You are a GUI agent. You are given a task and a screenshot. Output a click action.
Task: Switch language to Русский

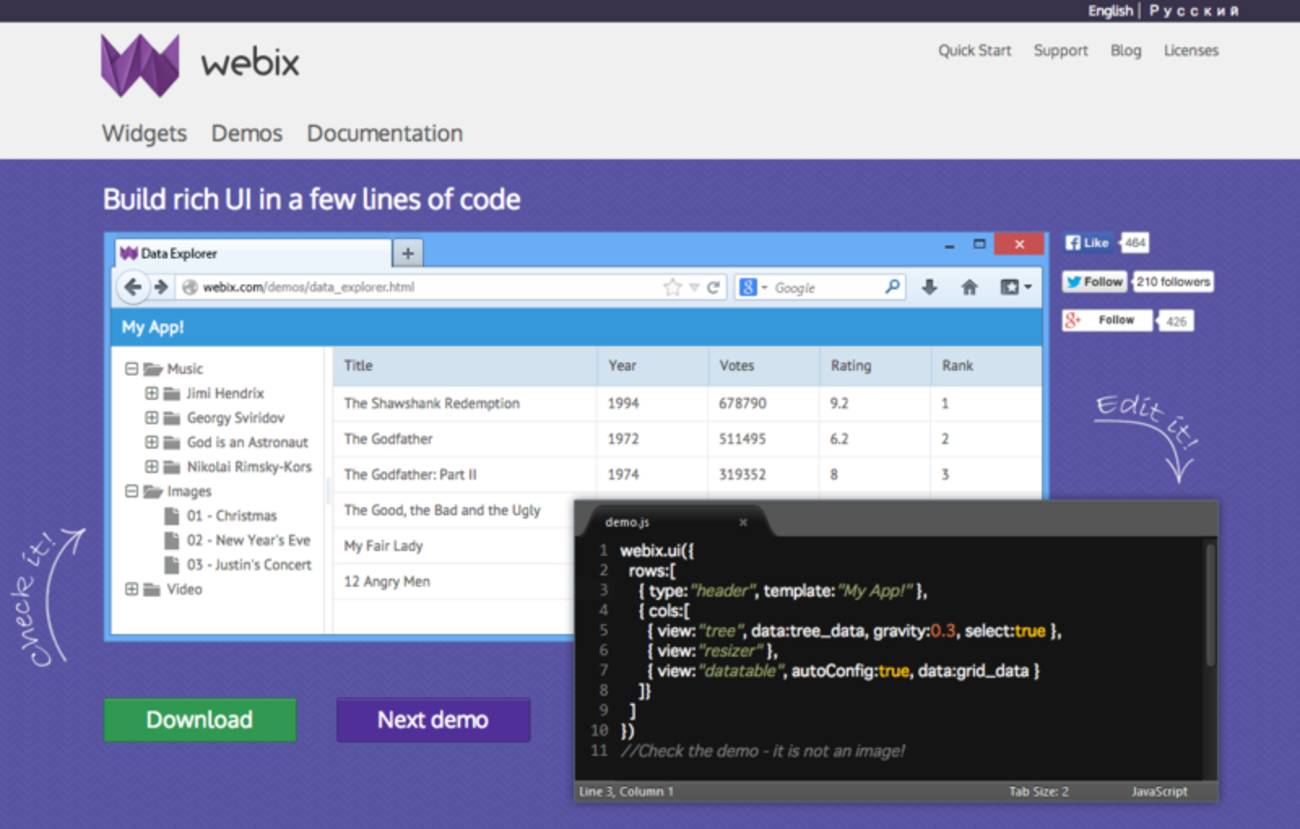[1193, 11]
